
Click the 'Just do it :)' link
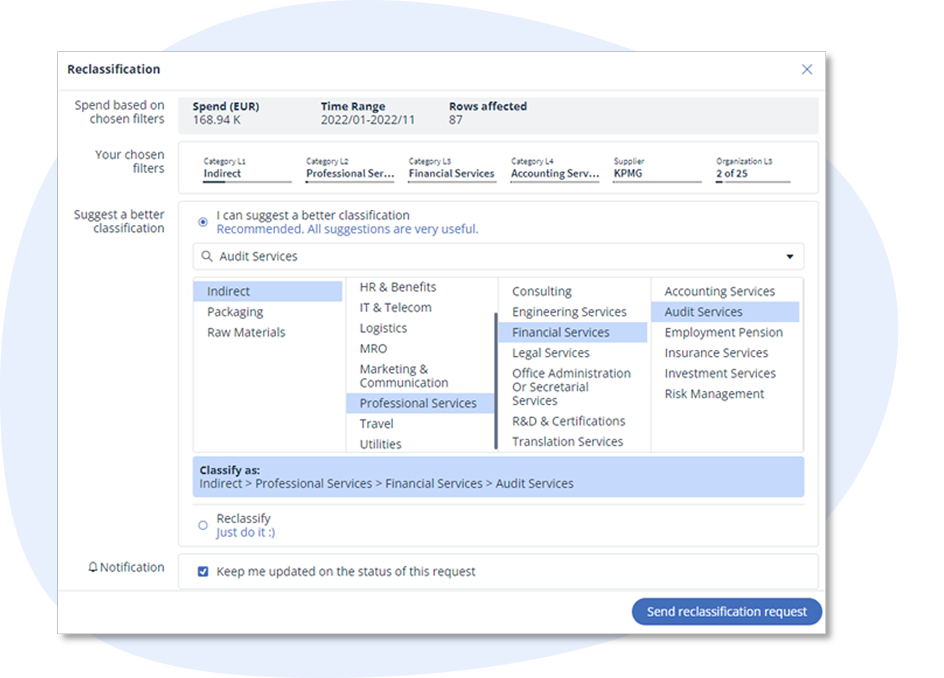pos(245,533)
